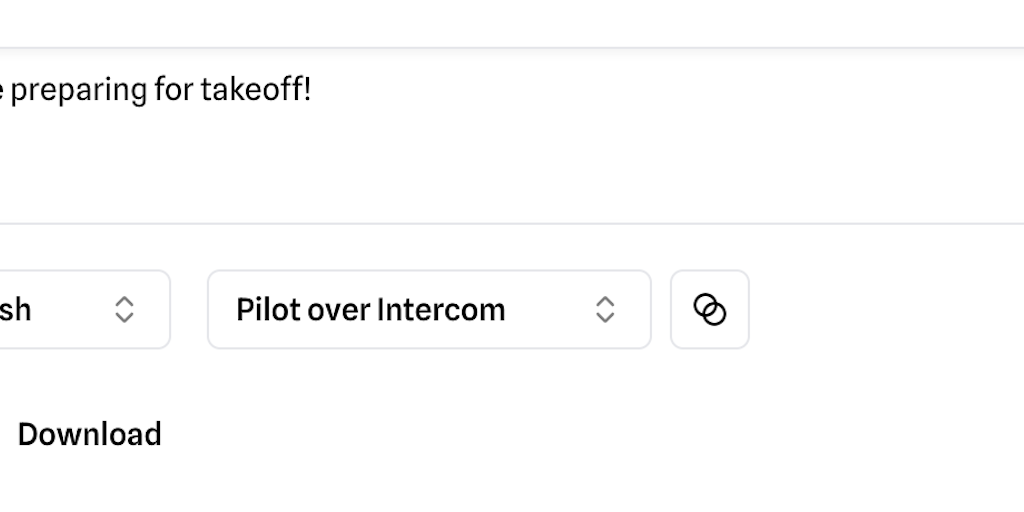
Task: Click the overlapping circles icon button
Action: pos(710,310)
